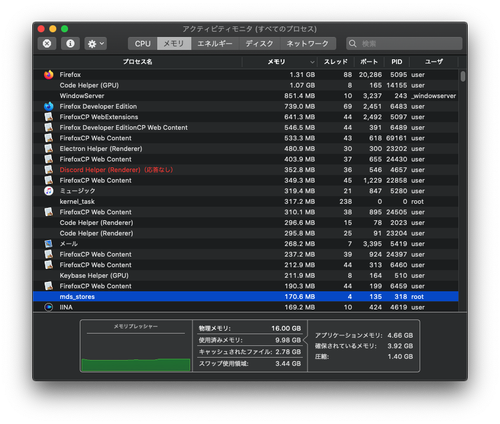Select Code Helper (Renderer) 295.8 MB row

click(246, 233)
